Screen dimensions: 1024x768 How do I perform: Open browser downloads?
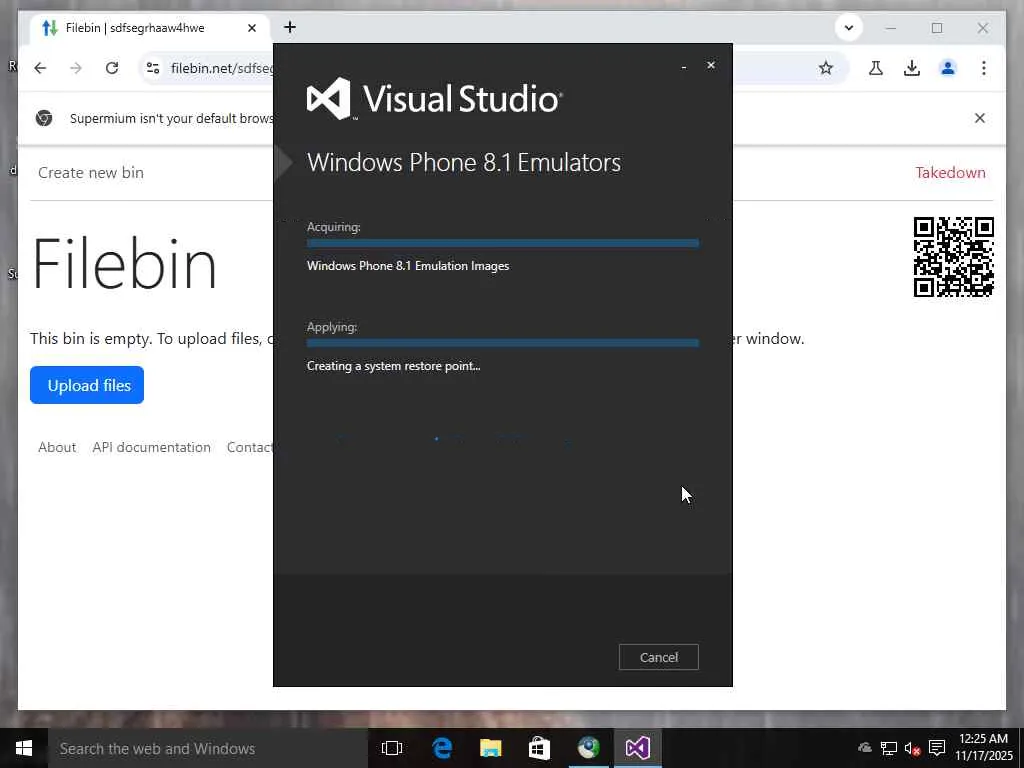point(912,68)
